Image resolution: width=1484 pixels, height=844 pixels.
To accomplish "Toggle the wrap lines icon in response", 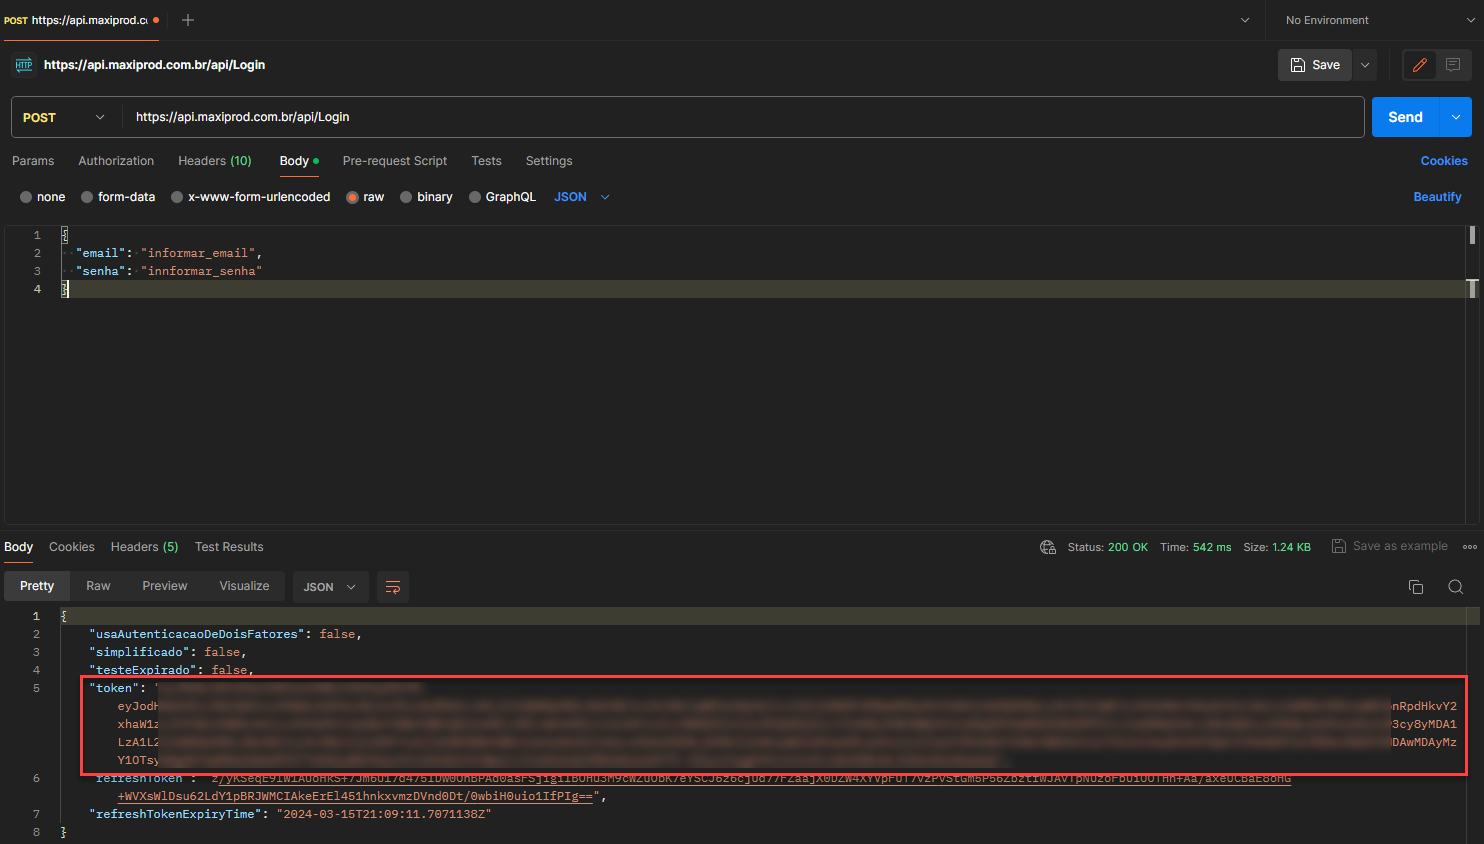I will tap(393, 587).
